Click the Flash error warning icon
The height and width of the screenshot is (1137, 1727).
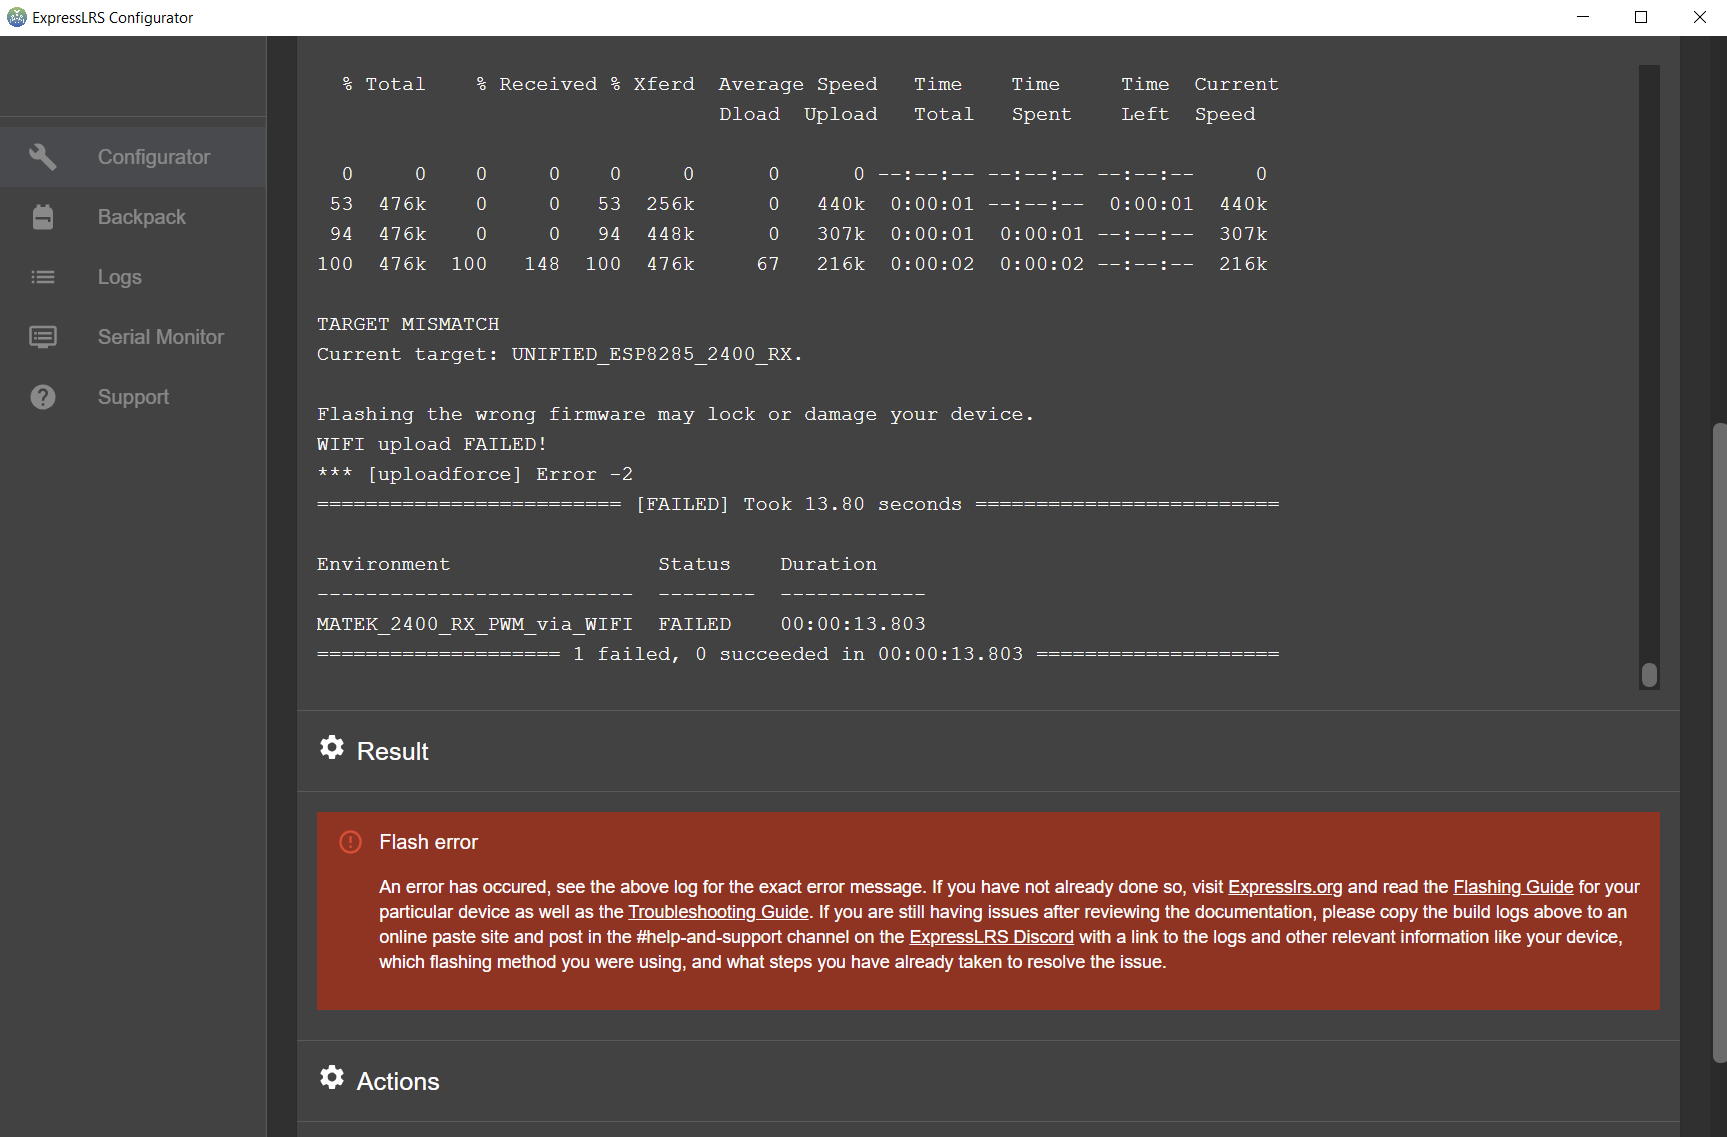pyautogui.click(x=350, y=842)
